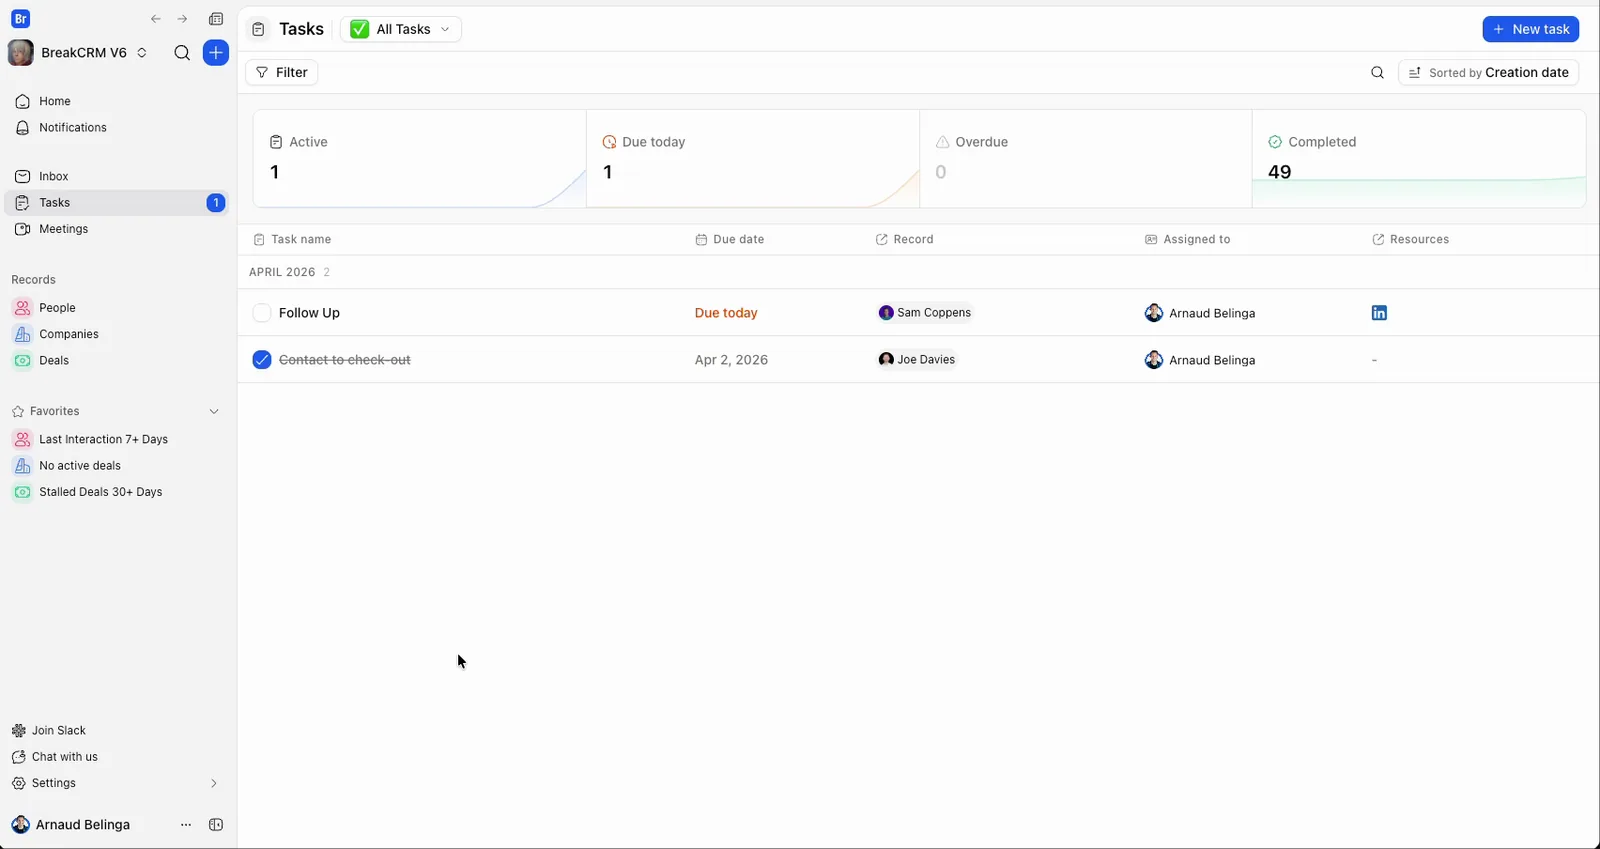
Task: Click Sam Coppens record chip
Action: [x=925, y=313]
